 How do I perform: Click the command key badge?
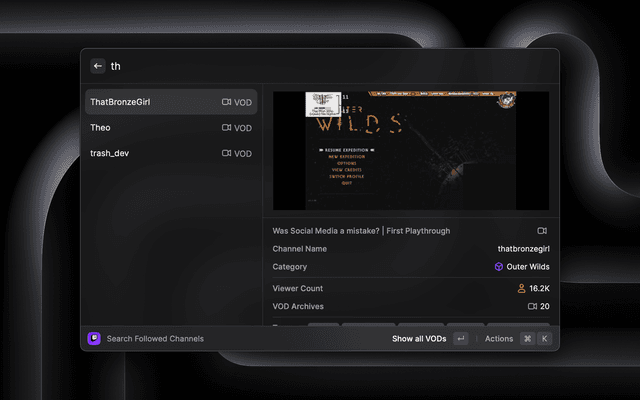(527, 339)
